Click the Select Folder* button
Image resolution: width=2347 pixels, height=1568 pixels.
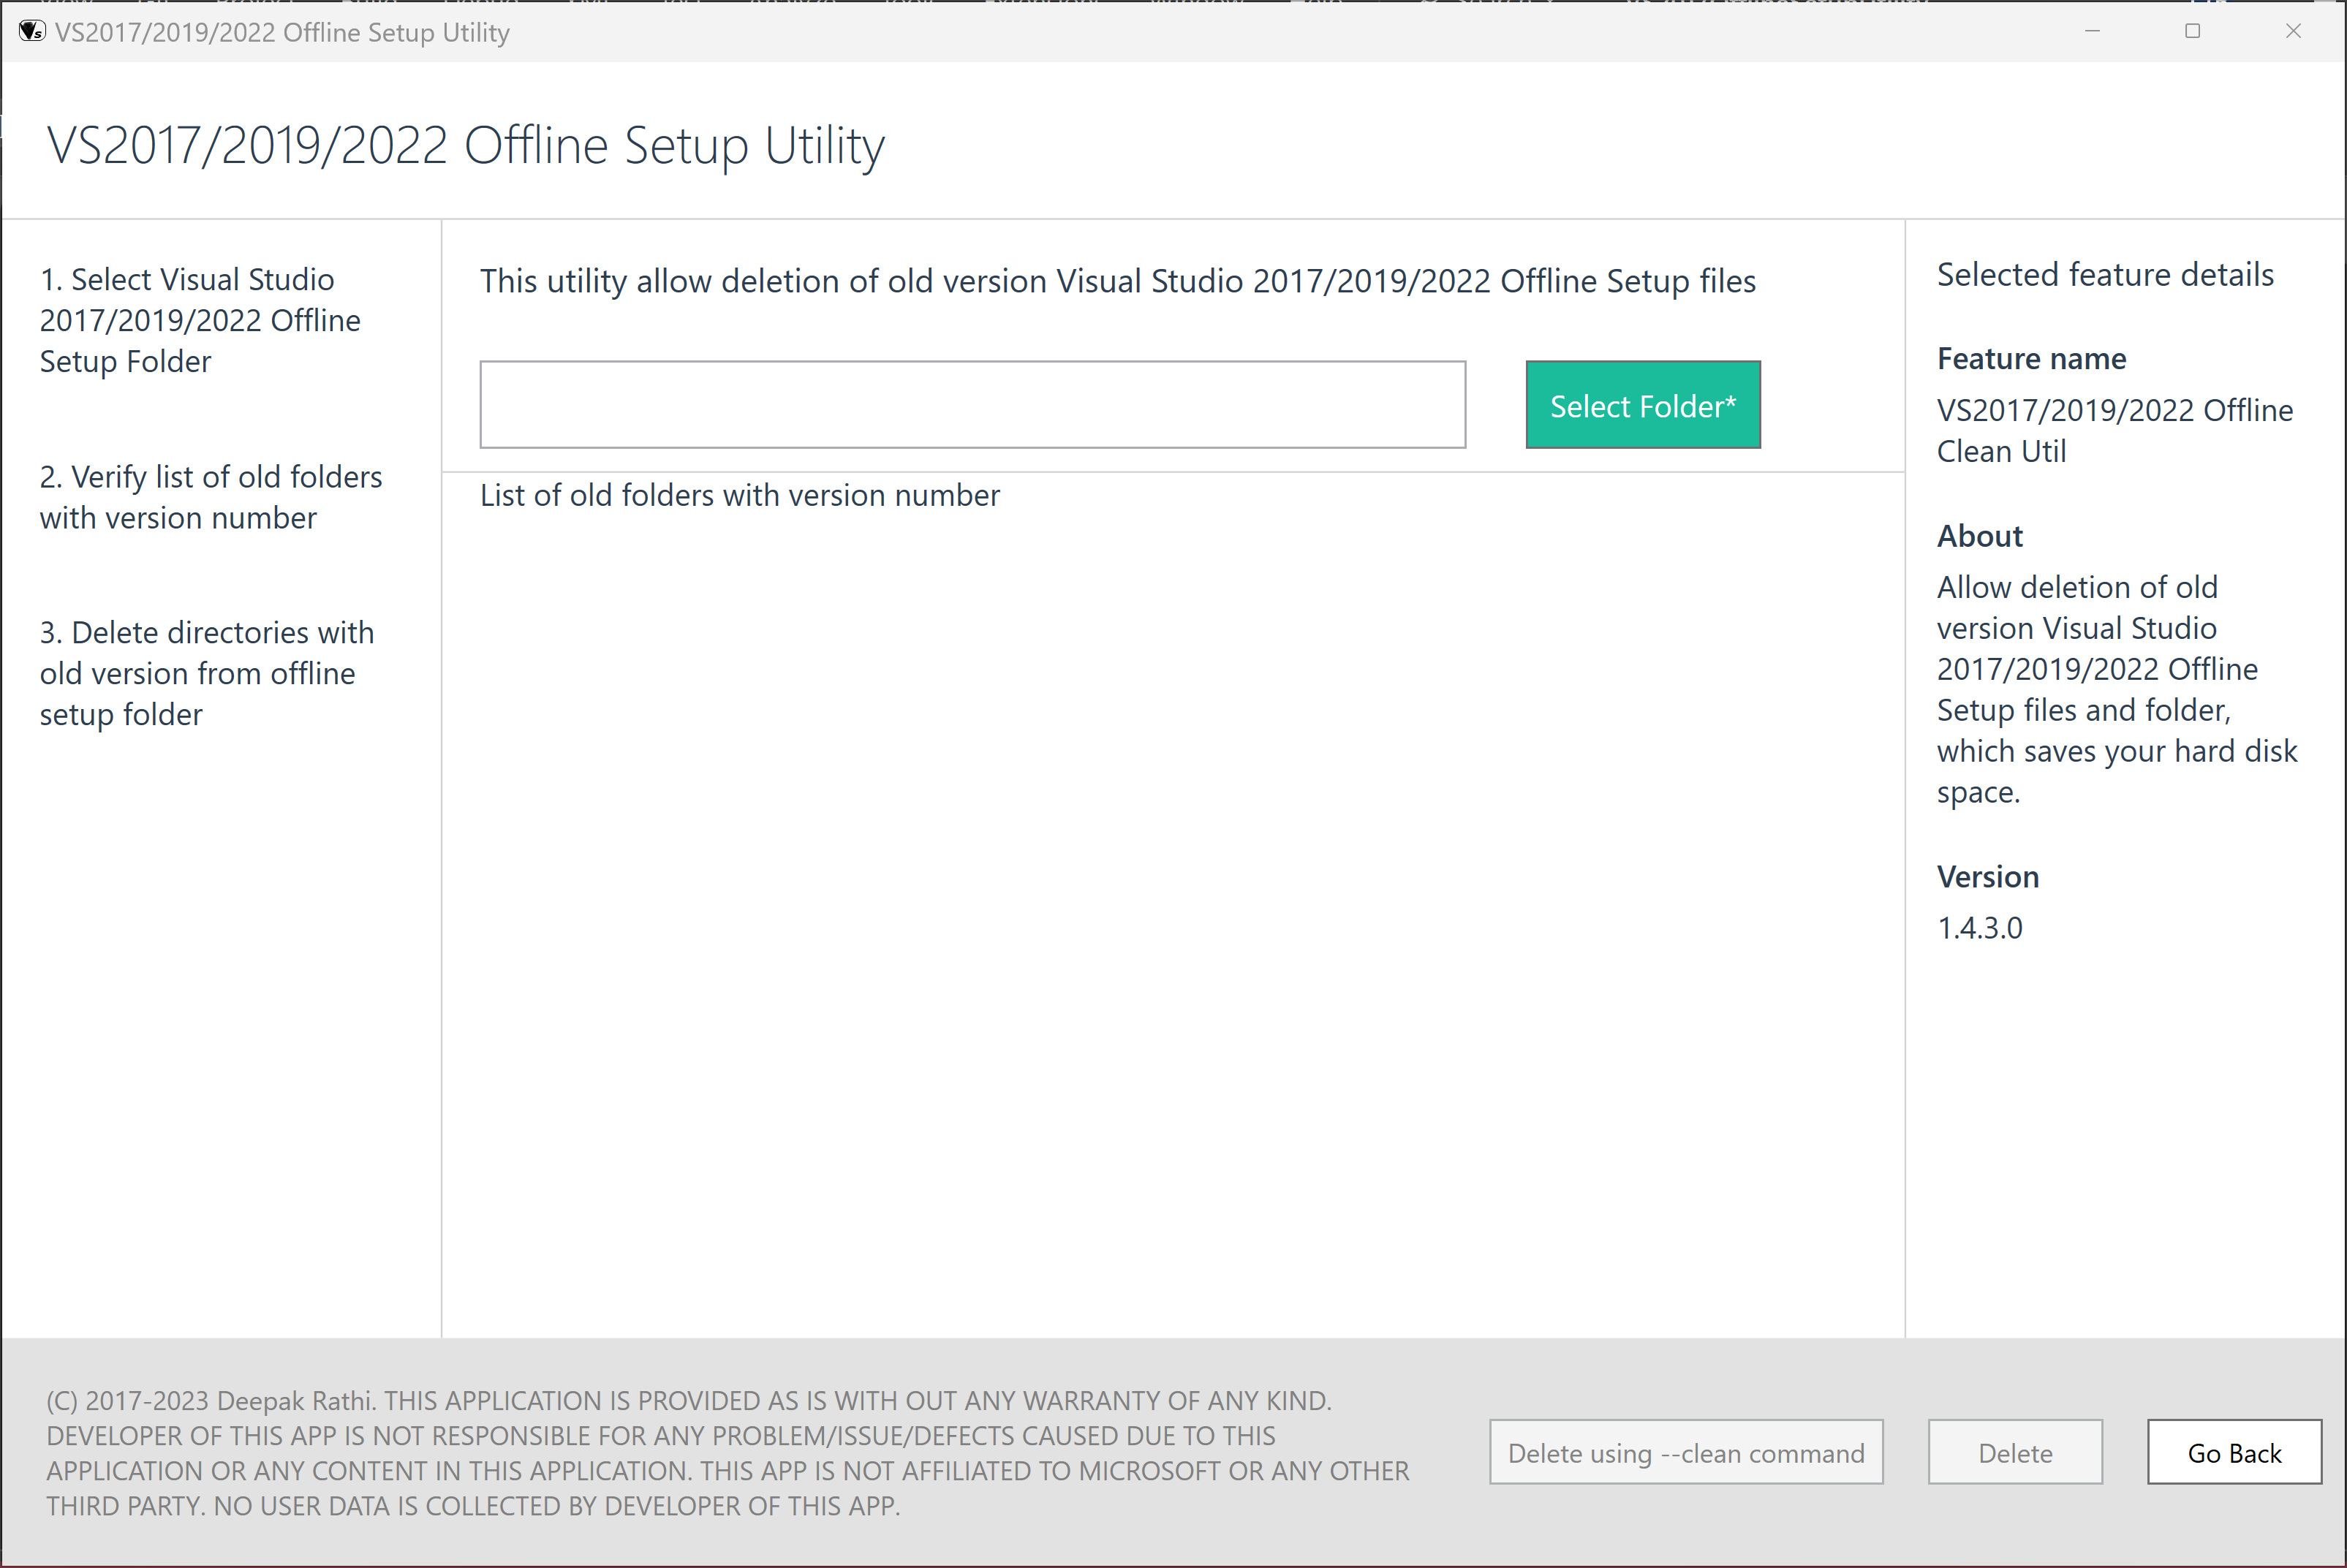(1642, 405)
